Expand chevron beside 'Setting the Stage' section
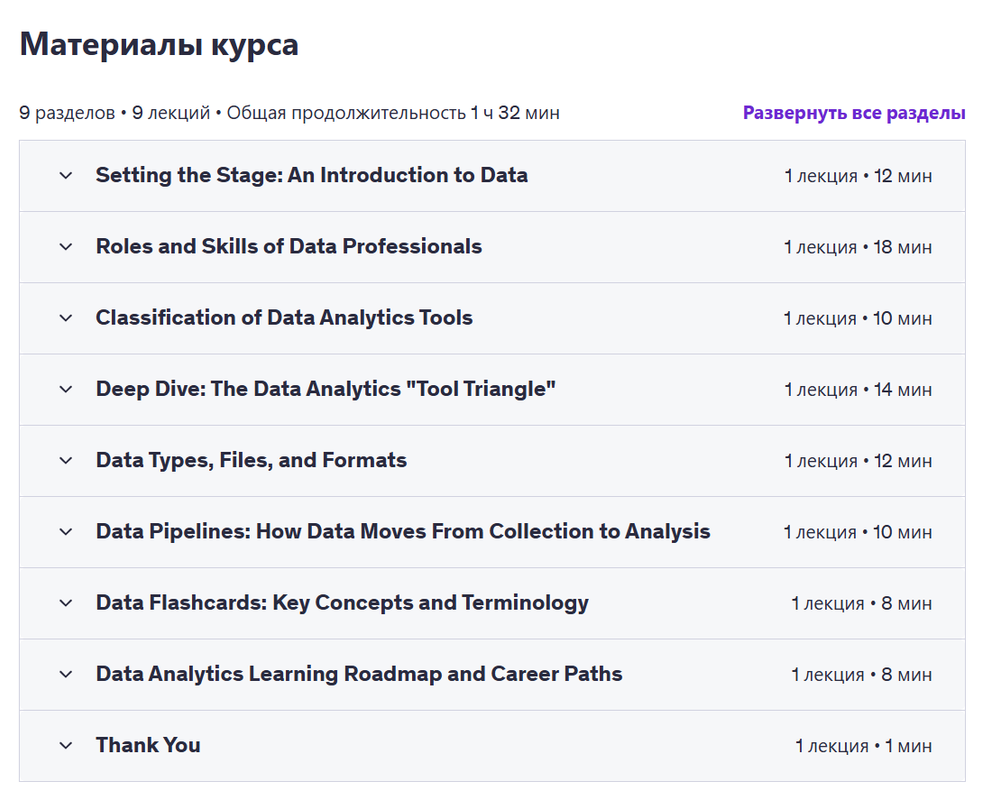 66,176
